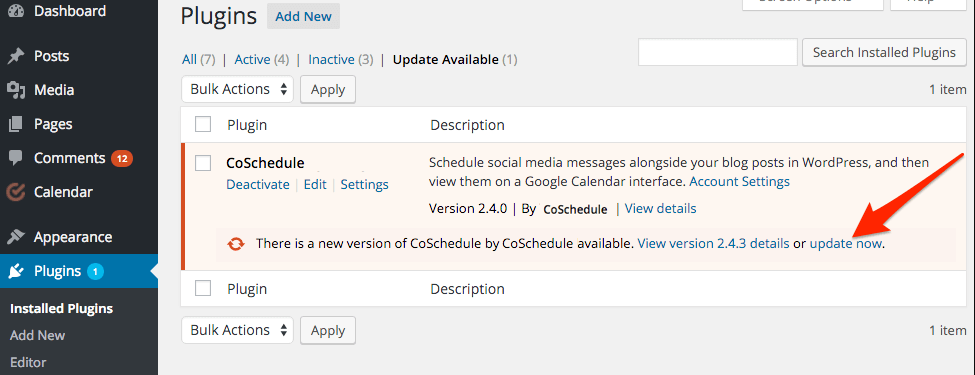Screen dimensions: 975x375
Task: Show Active plugins filter
Action: click(x=252, y=60)
